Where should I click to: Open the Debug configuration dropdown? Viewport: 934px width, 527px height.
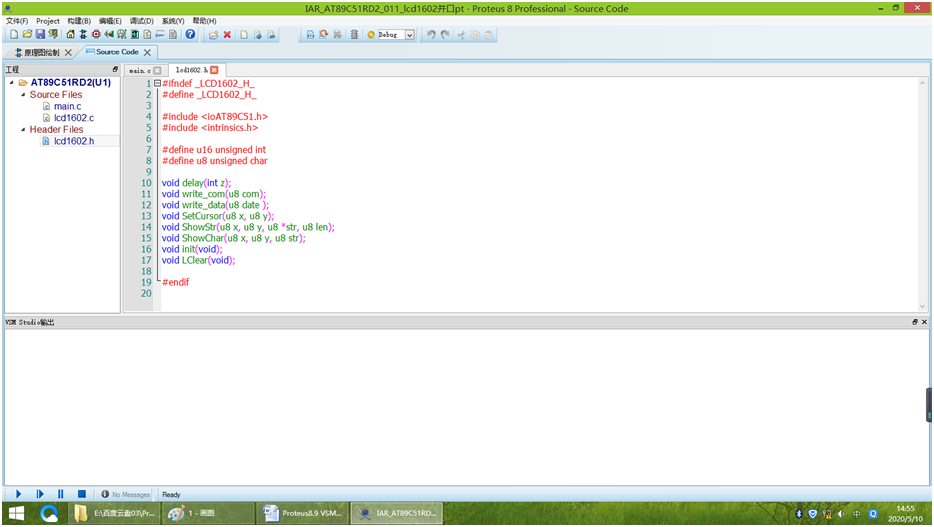[x=410, y=35]
